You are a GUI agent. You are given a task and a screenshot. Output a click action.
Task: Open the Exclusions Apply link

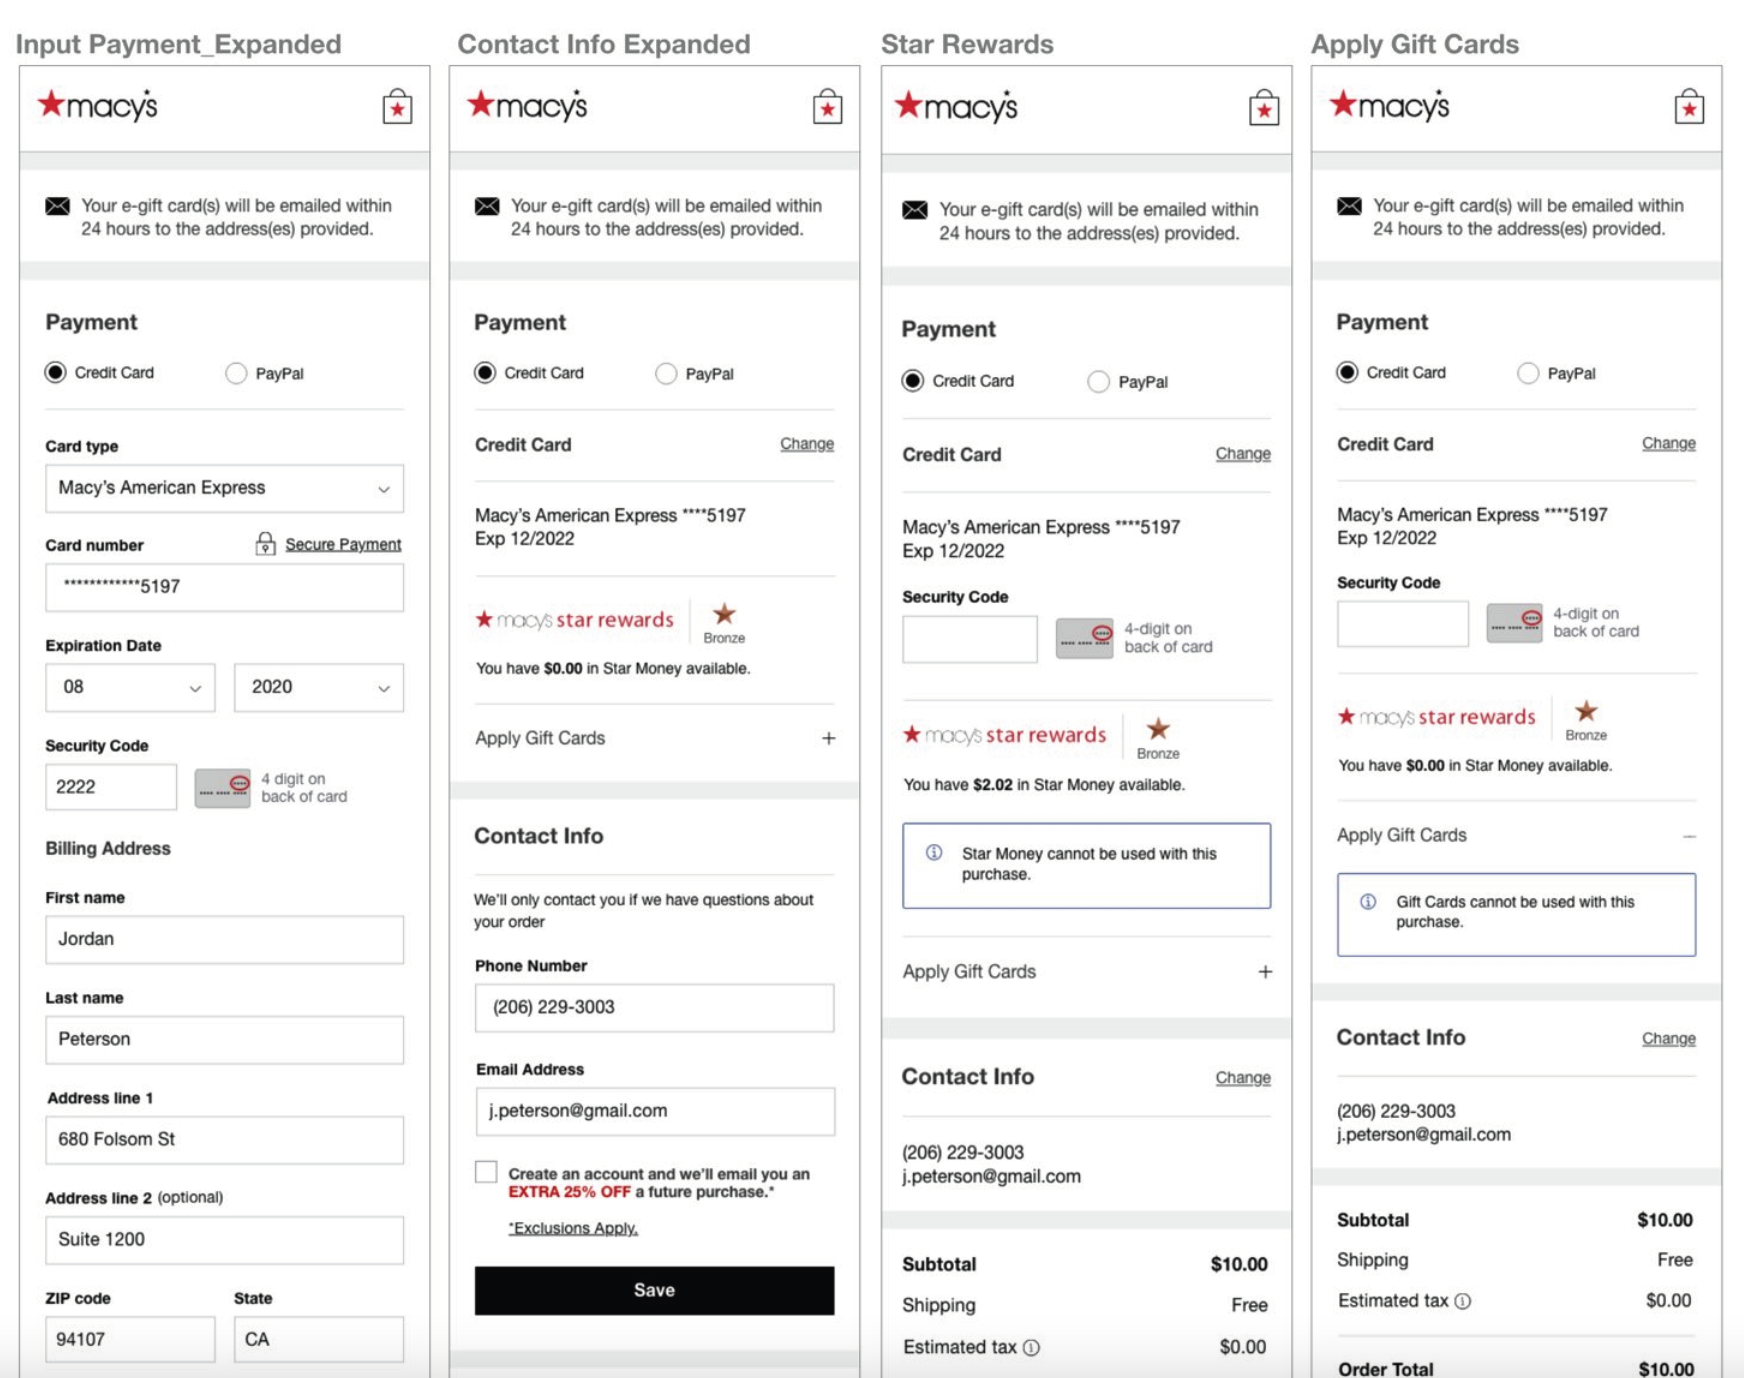pyautogui.click(x=573, y=1228)
